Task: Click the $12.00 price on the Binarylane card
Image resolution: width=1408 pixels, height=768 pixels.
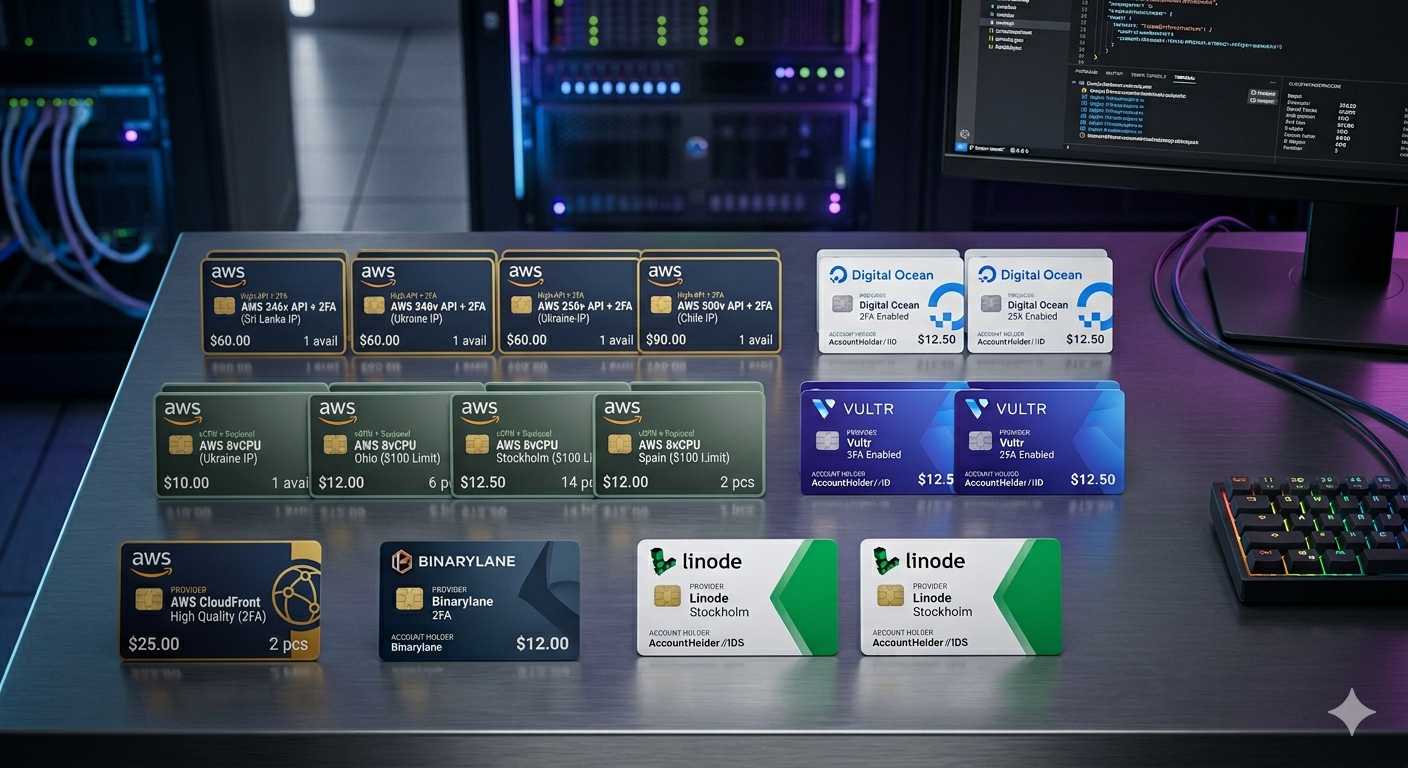Action: pyautogui.click(x=542, y=643)
